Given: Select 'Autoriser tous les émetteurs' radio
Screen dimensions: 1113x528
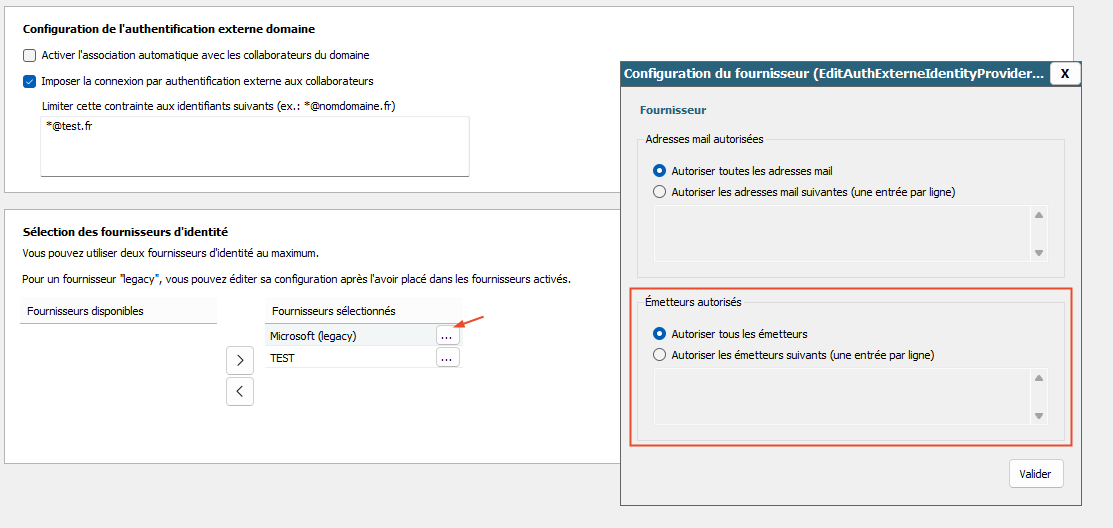Looking at the screenshot, I should [659, 334].
